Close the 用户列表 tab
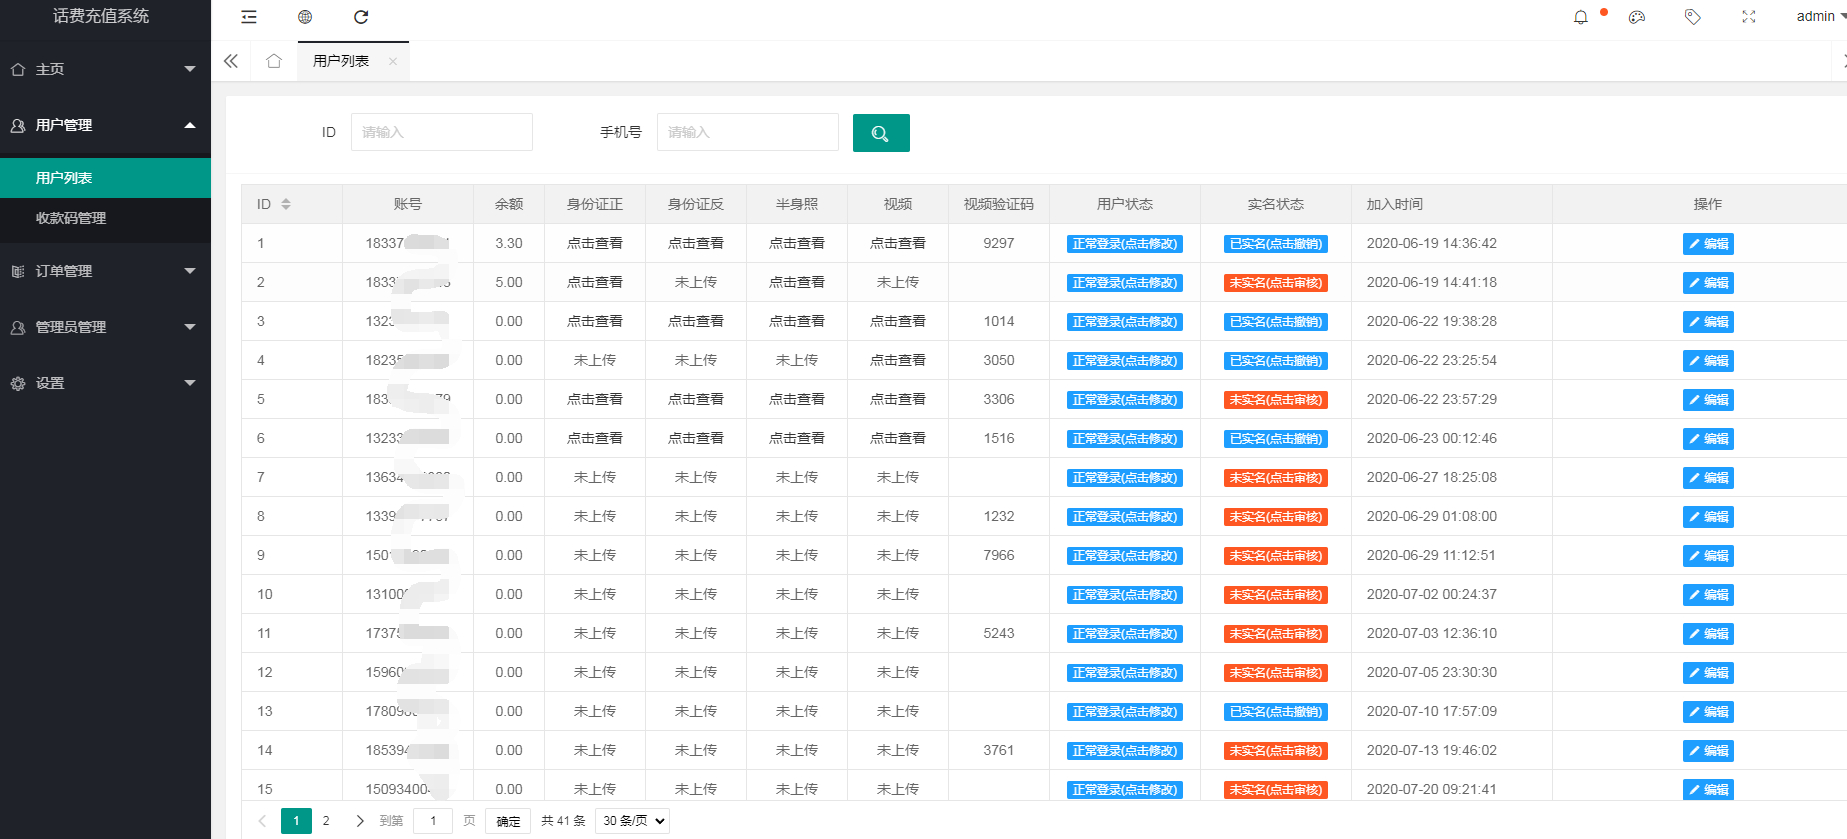This screenshot has height=839, width=1847. (393, 61)
